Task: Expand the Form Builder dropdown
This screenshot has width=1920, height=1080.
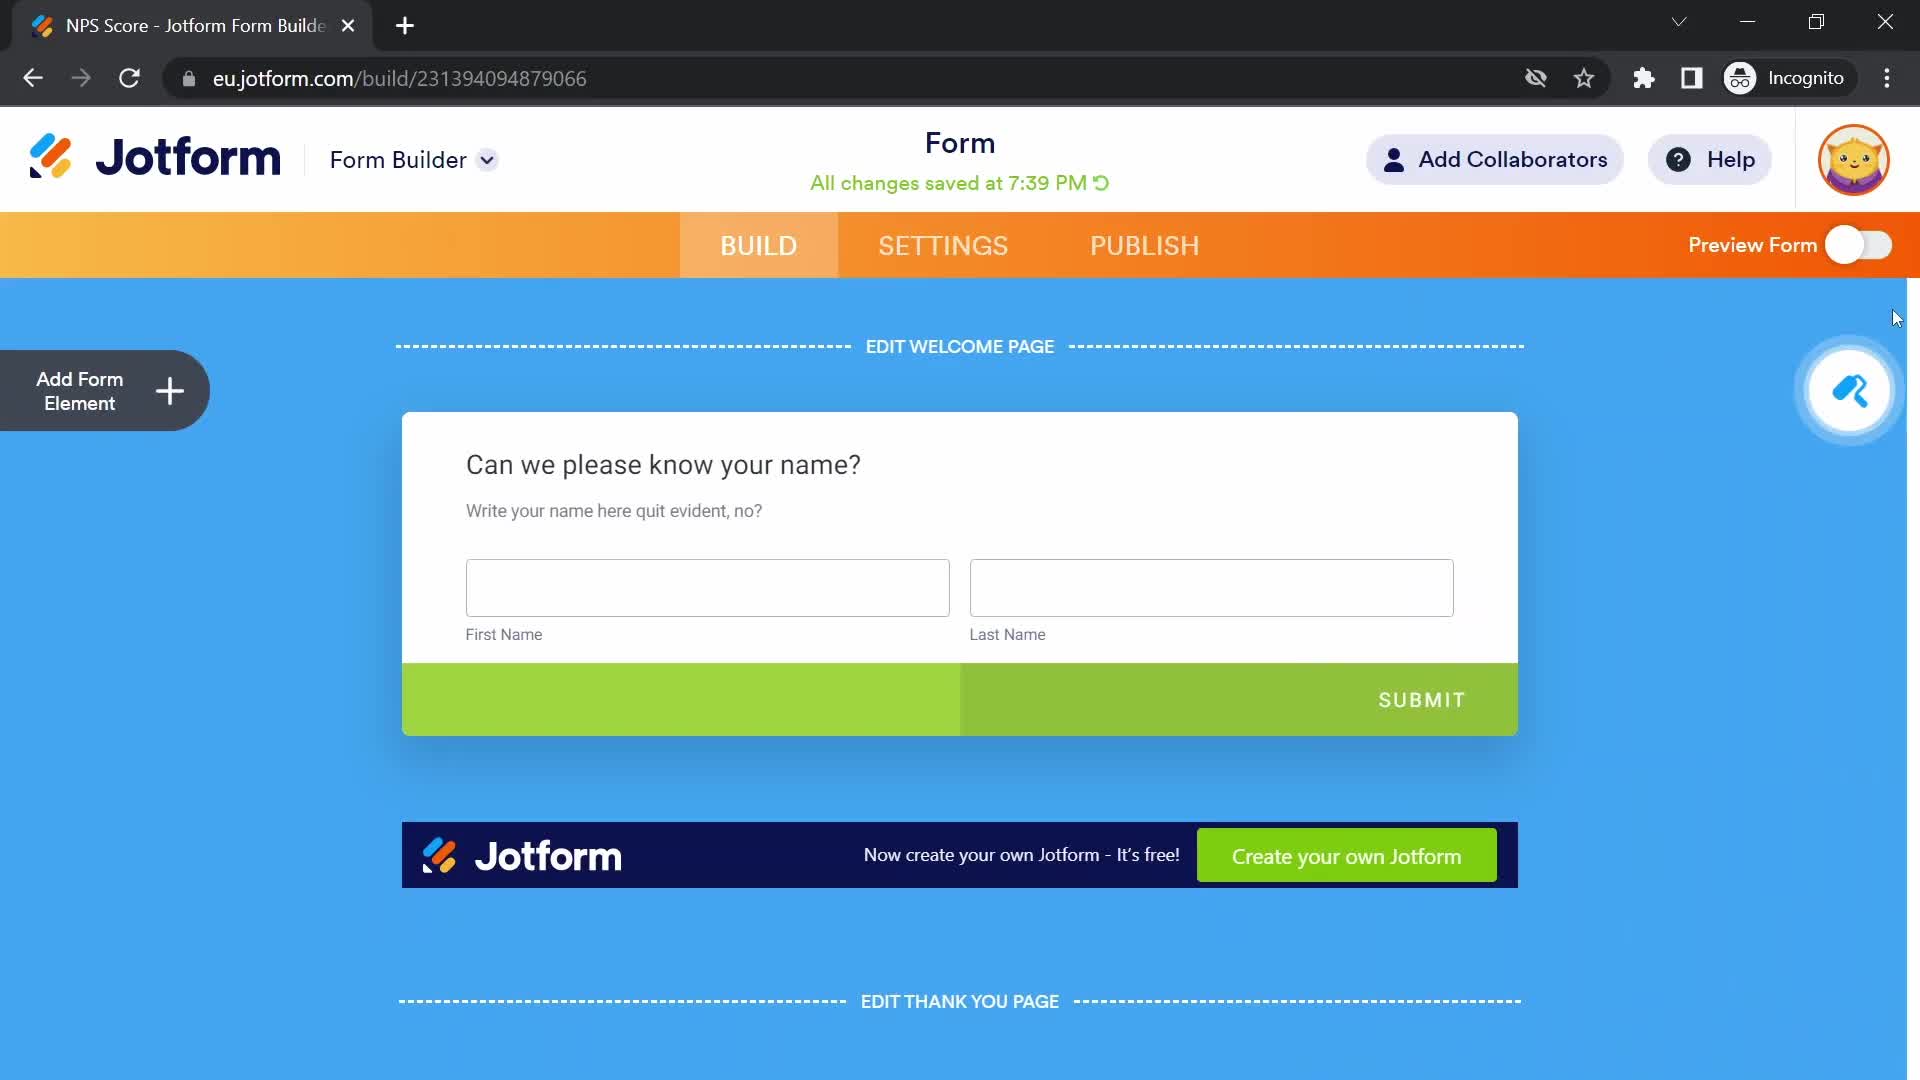Action: point(488,160)
